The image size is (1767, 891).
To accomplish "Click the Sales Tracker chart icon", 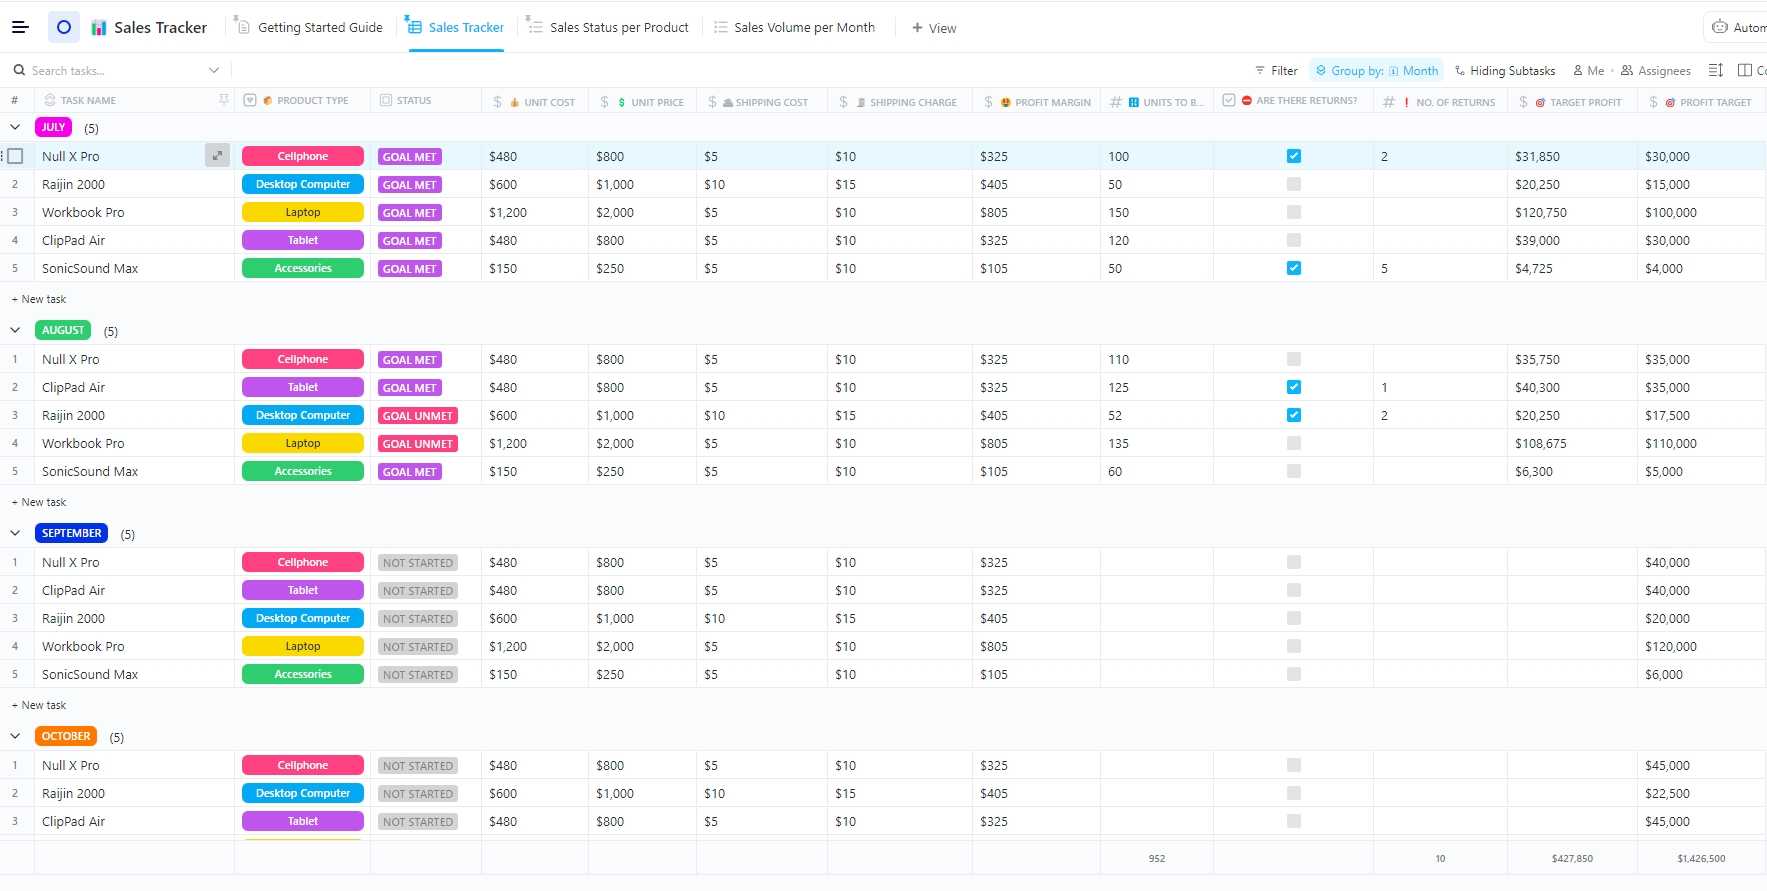I will (x=99, y=28).
